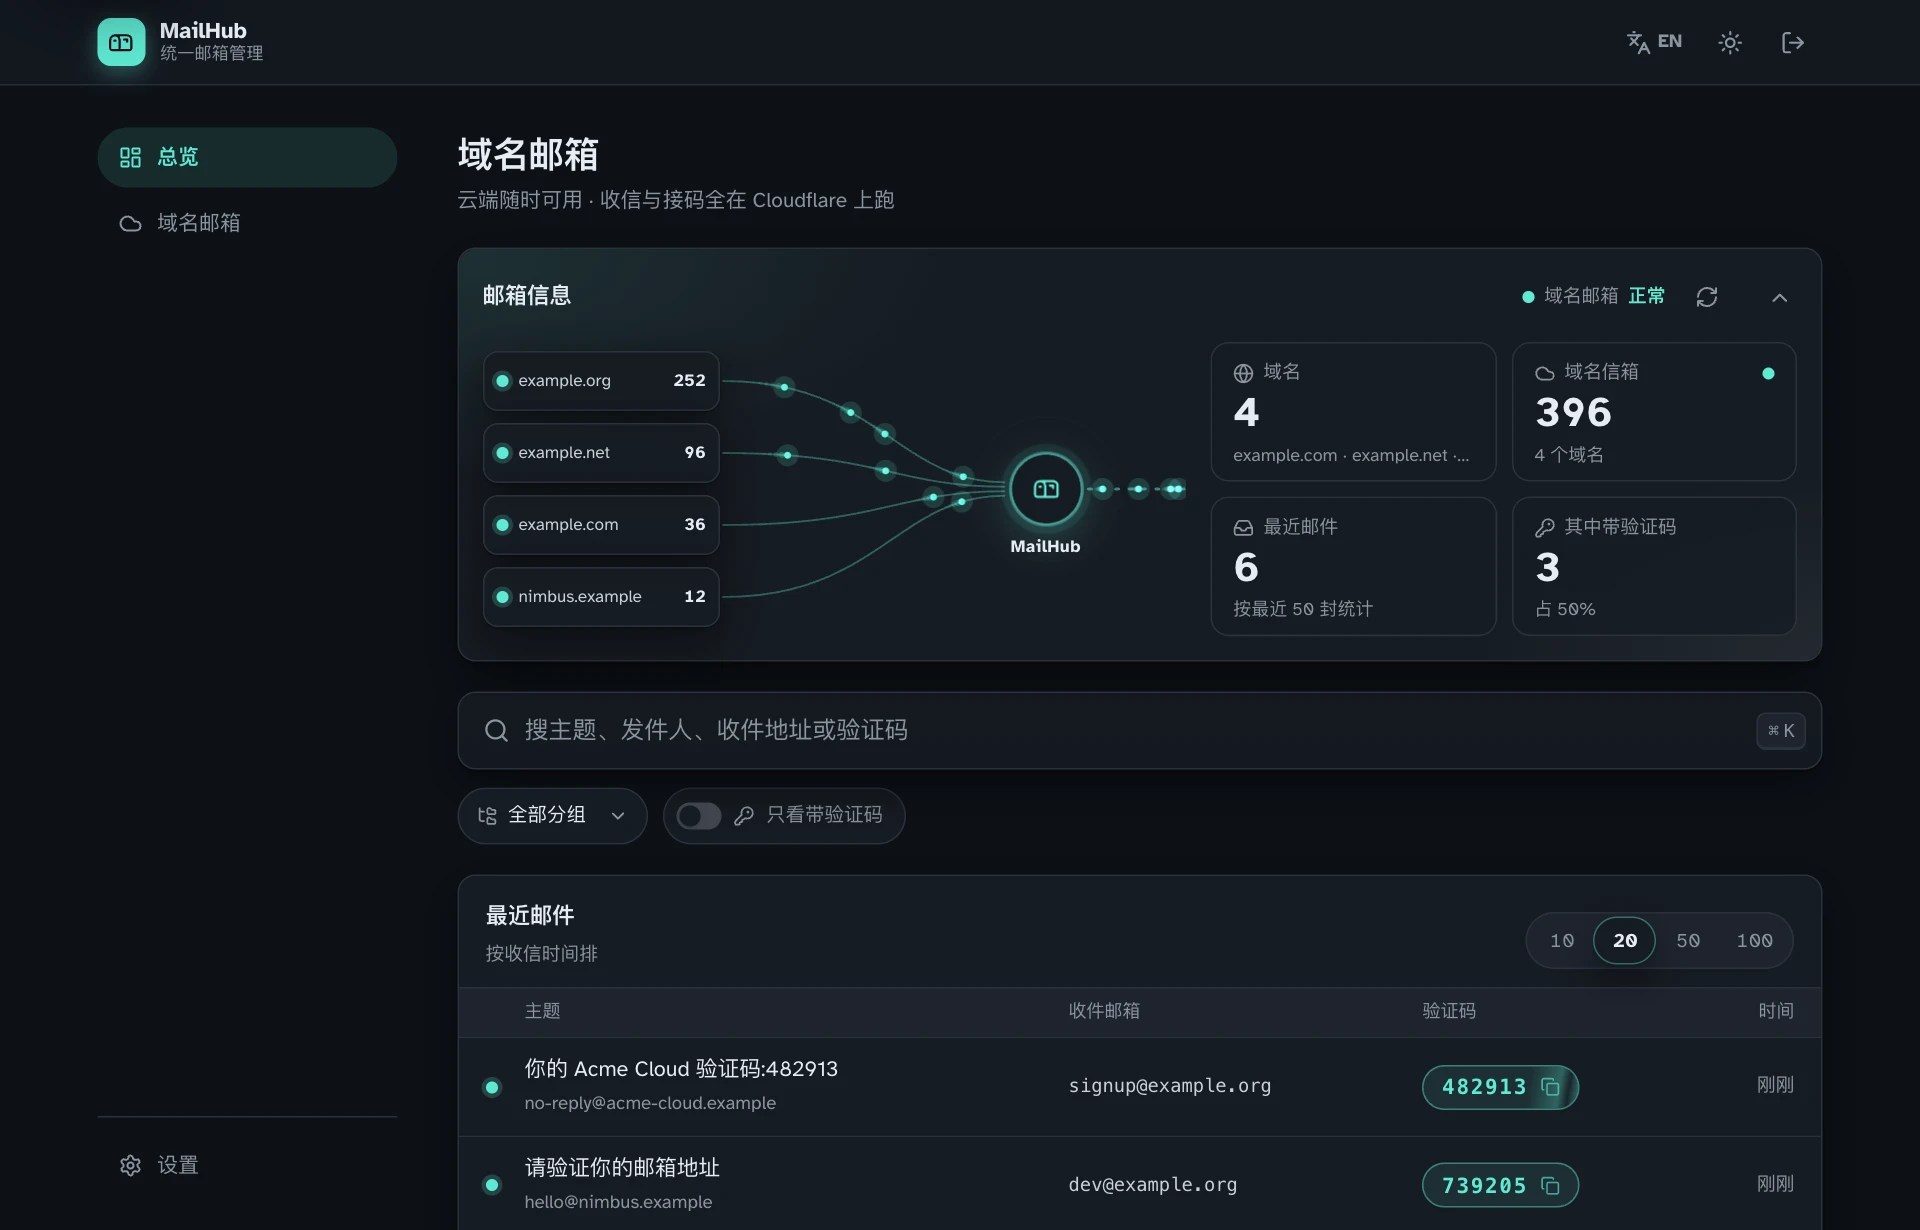
Task: Click sender hello@nimbus.example
Action: click(618, 1202)
